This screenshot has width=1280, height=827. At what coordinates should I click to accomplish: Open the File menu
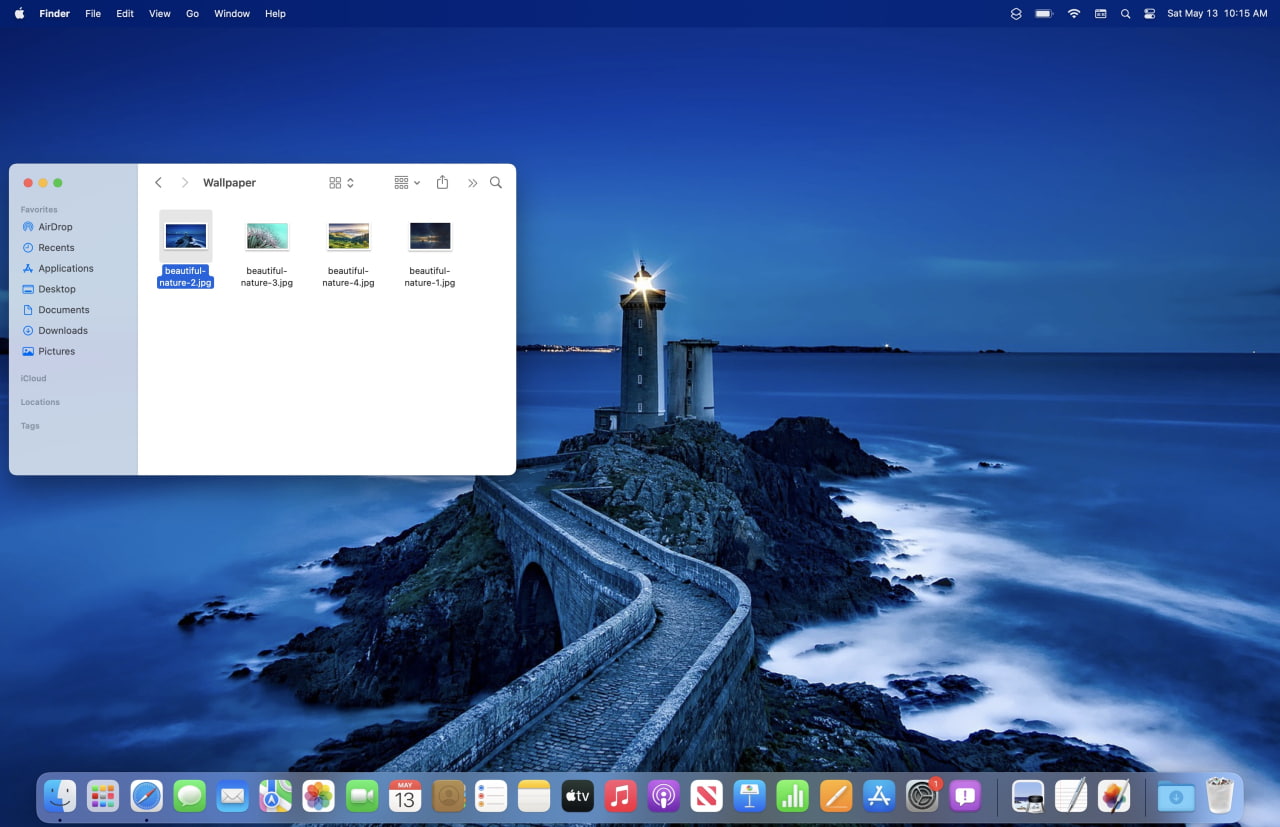point(93,14)
